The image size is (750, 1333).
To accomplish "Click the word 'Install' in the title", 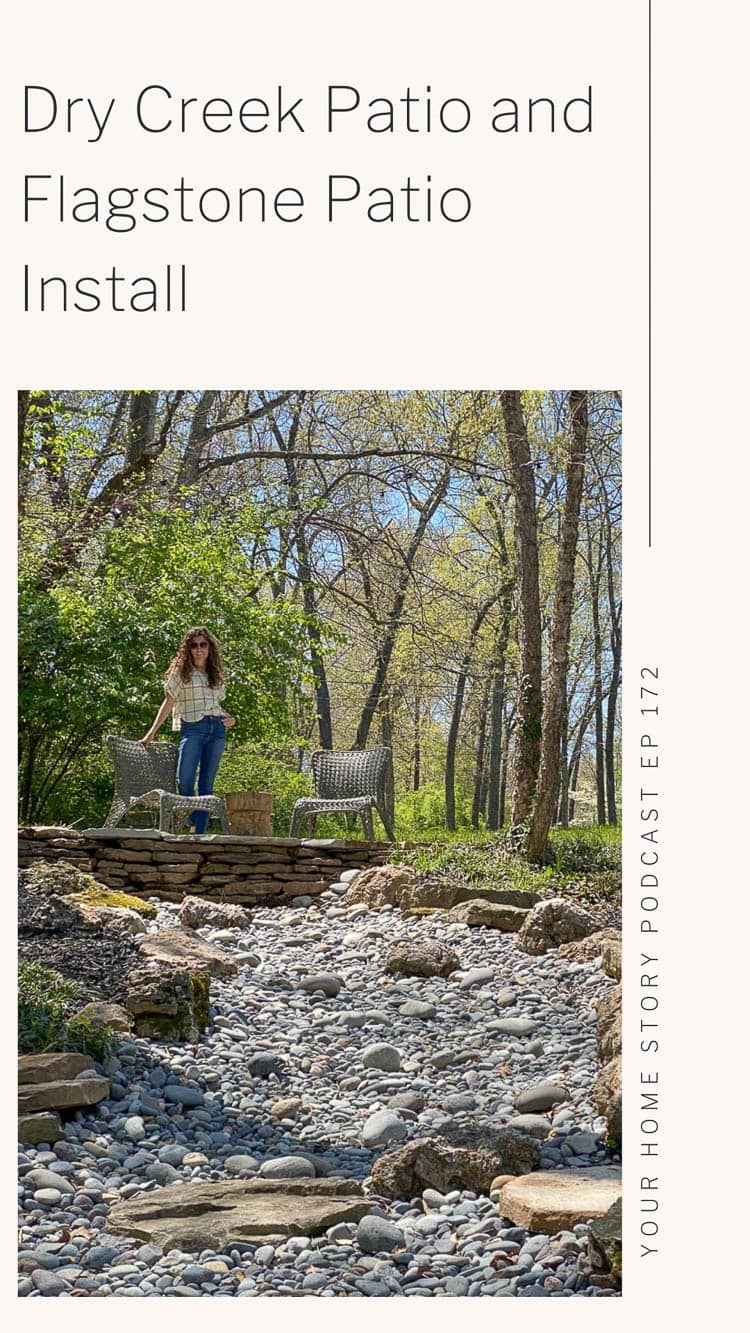I will (x=104, y=288).
